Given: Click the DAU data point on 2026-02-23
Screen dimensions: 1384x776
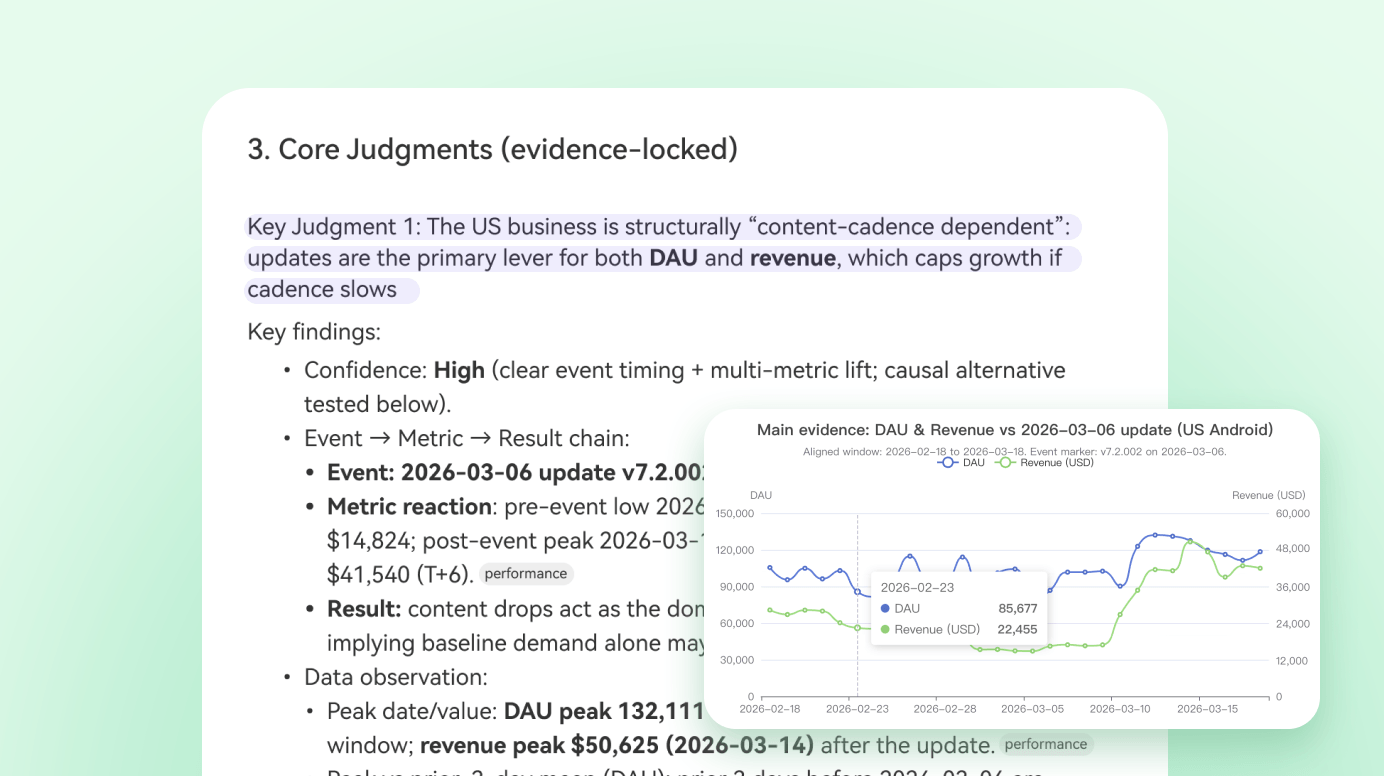Looking at the screenshot, I should (857, 592).
